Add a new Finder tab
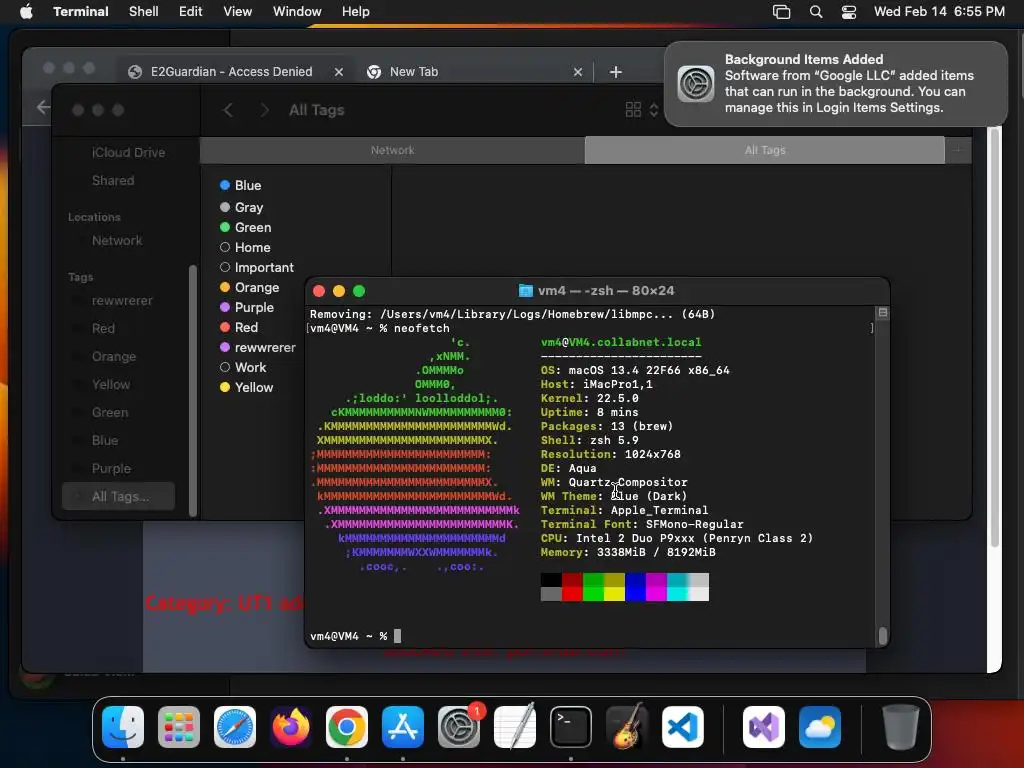Screen dimensions: 1024x768 [x=958, y=150]
